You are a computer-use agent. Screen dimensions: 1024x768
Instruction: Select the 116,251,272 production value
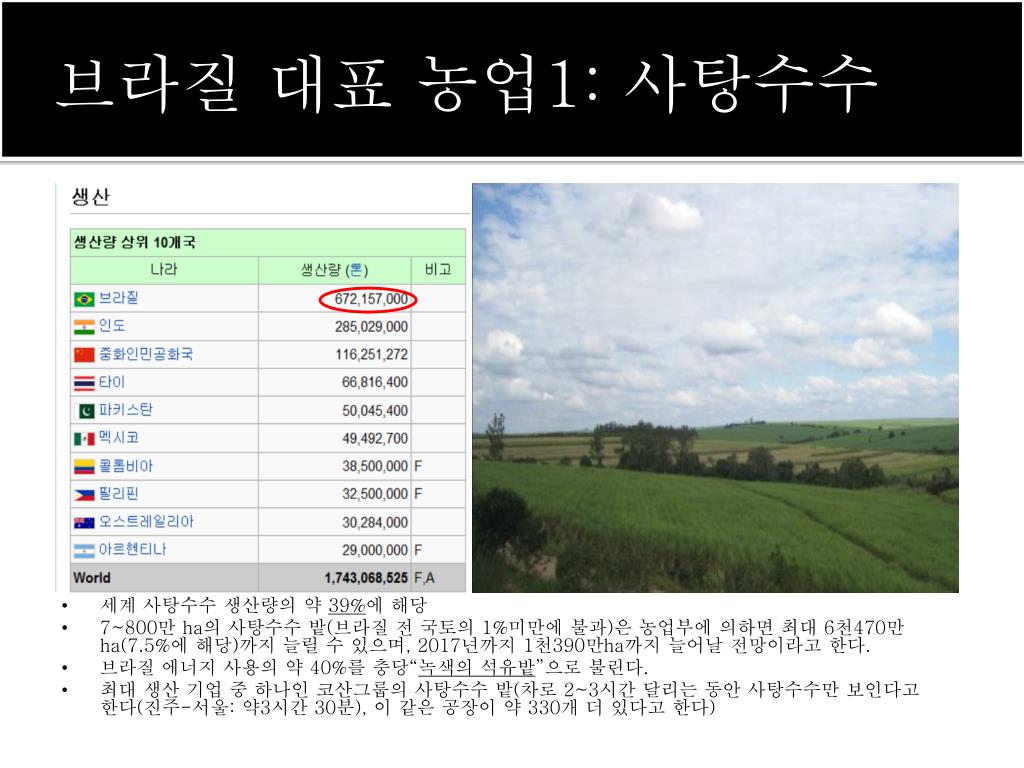[x=371, y=355]
